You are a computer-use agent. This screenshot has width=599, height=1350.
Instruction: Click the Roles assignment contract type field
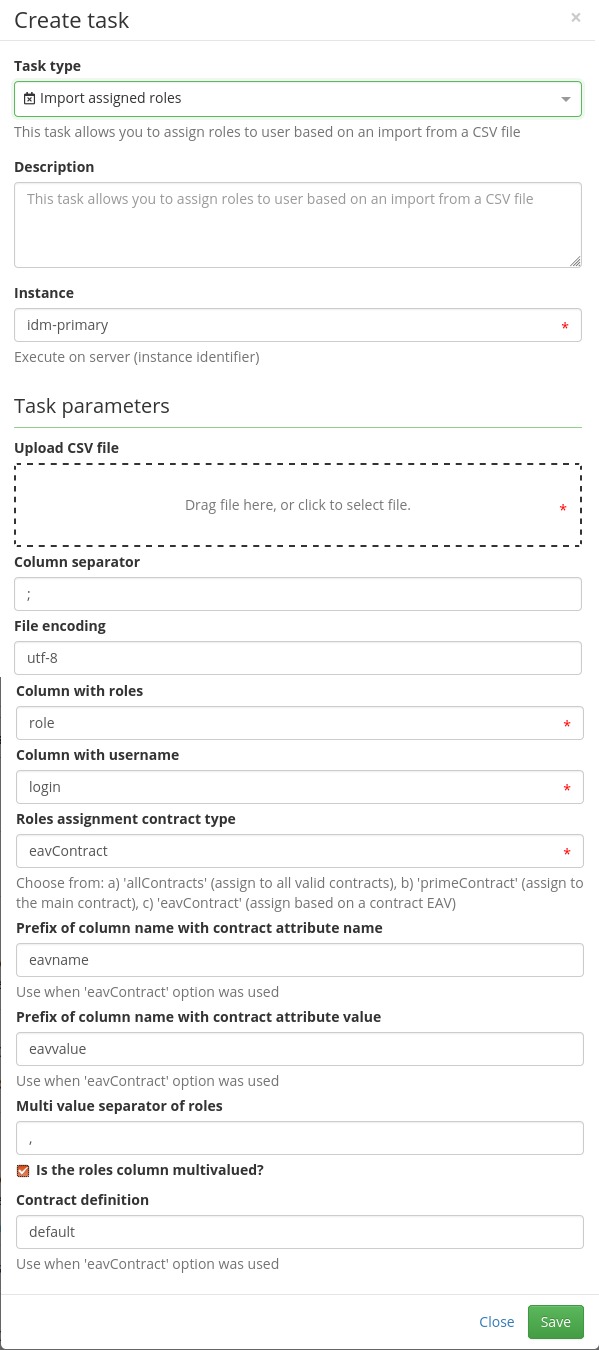coord(300,851)
